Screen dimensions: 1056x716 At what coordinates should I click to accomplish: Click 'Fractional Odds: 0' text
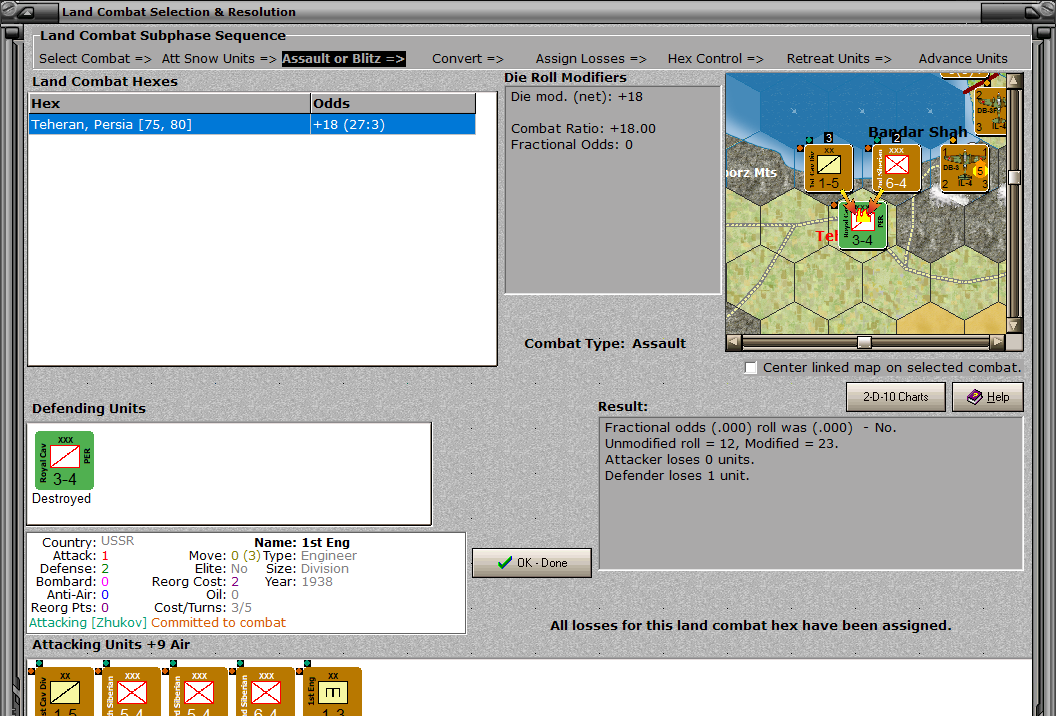point(572,145)
